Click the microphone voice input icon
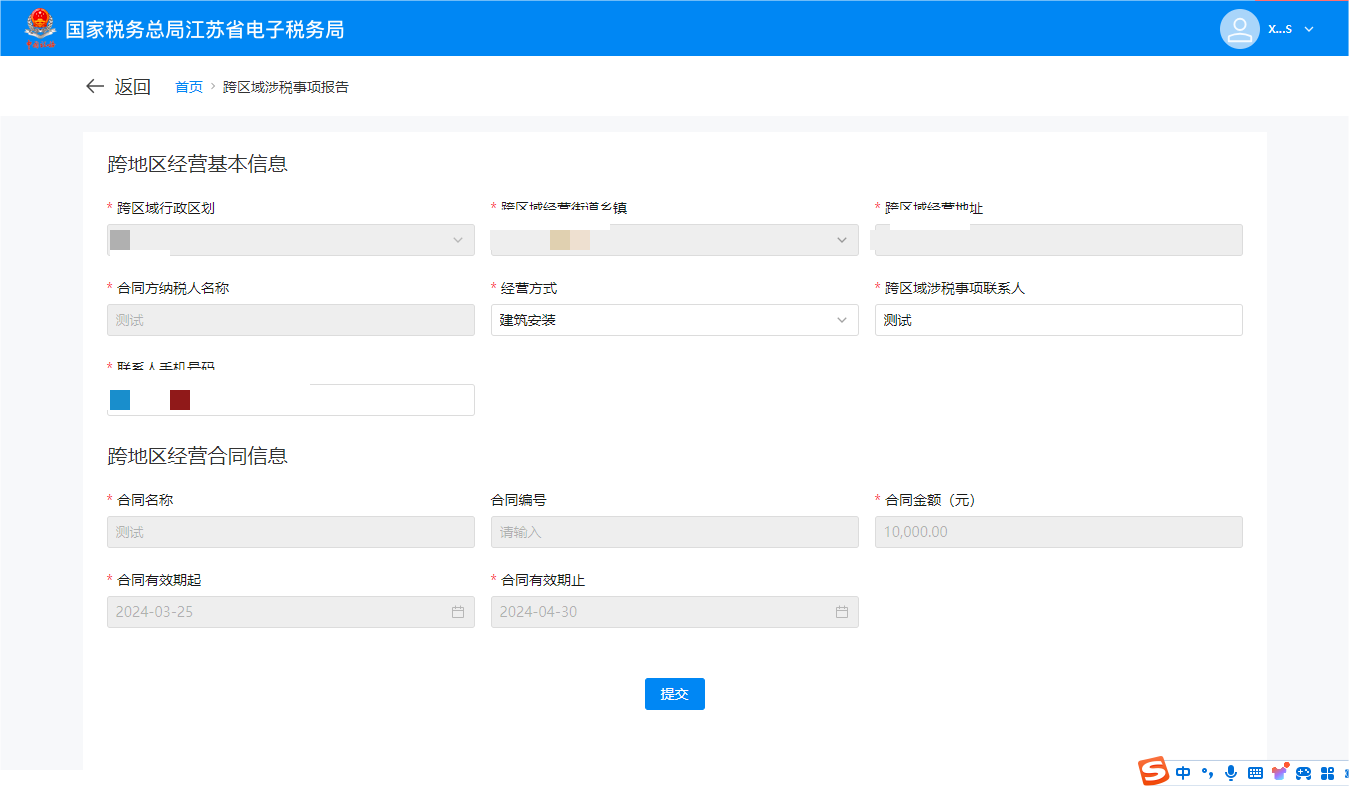The width and height of the screenshot is (1349, 786). coord(1231,772)
